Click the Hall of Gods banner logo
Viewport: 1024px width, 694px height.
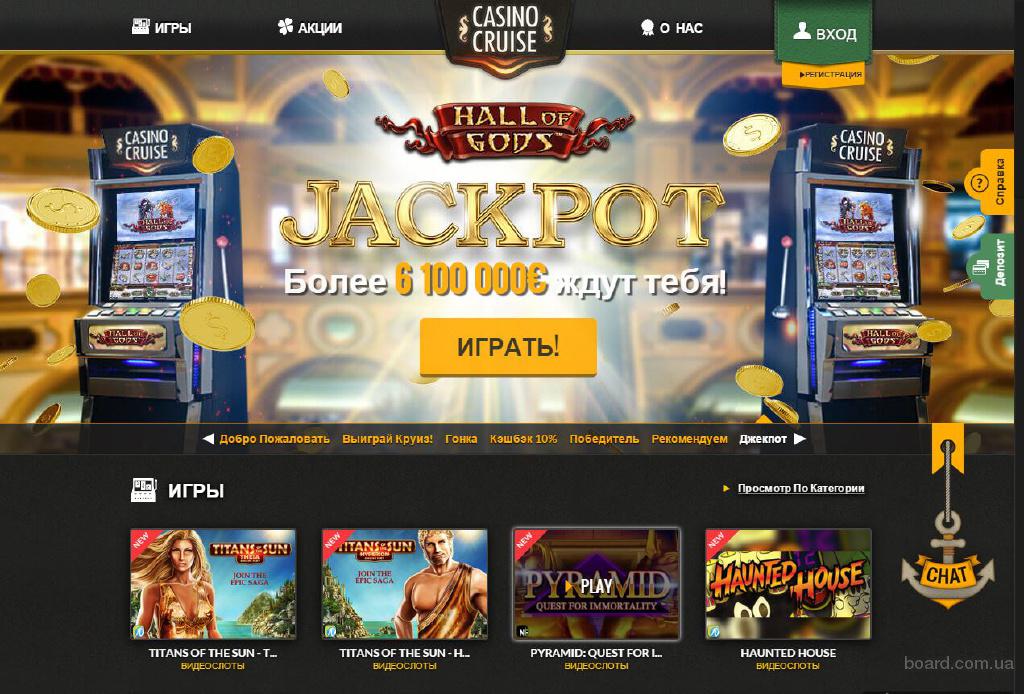504,131
